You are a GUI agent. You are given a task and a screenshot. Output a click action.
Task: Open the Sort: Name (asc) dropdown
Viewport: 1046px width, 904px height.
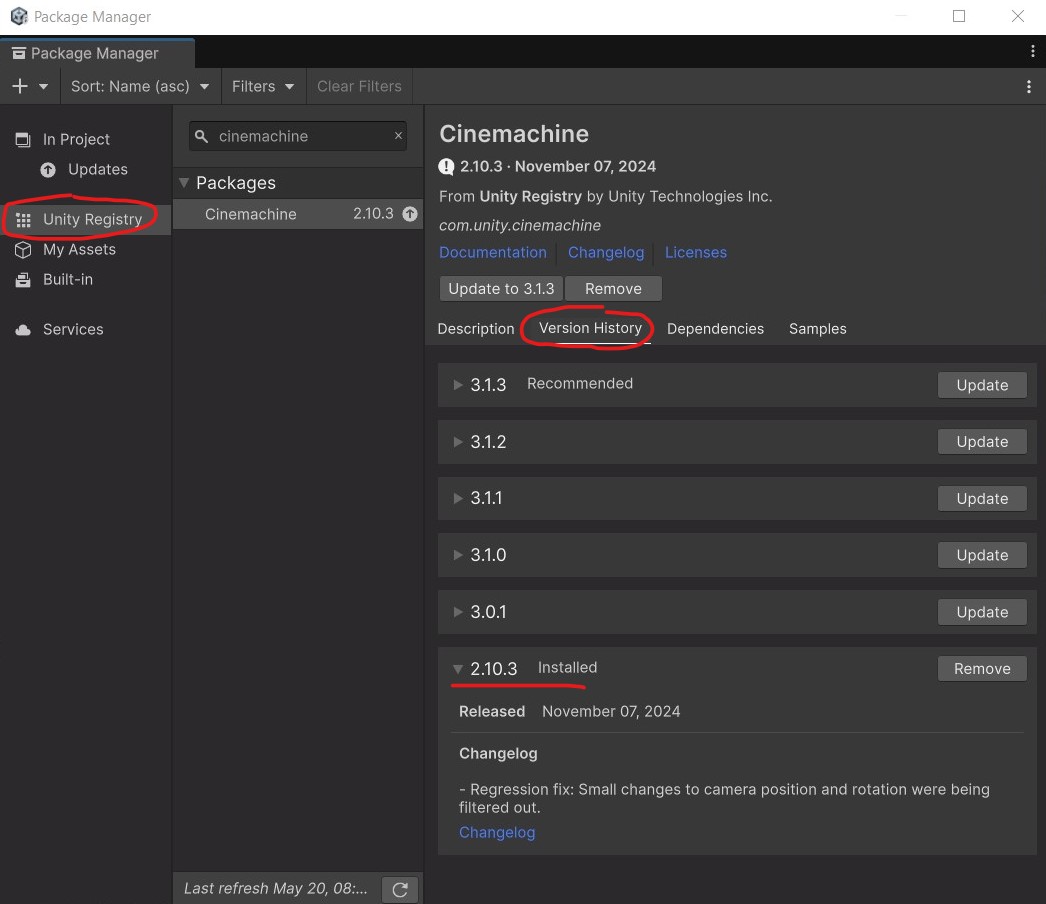pos(140,86)
